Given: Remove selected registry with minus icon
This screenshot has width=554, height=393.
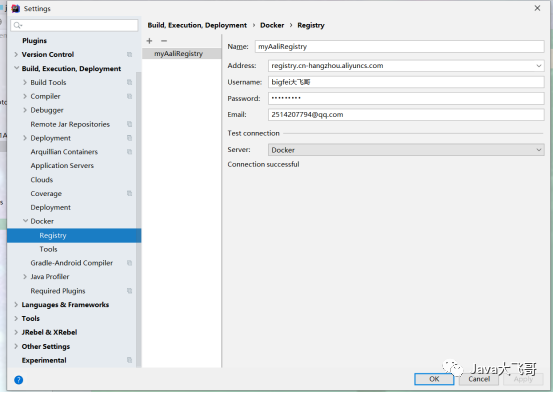Looking at the screenshot, I should (x=164, y=41).
